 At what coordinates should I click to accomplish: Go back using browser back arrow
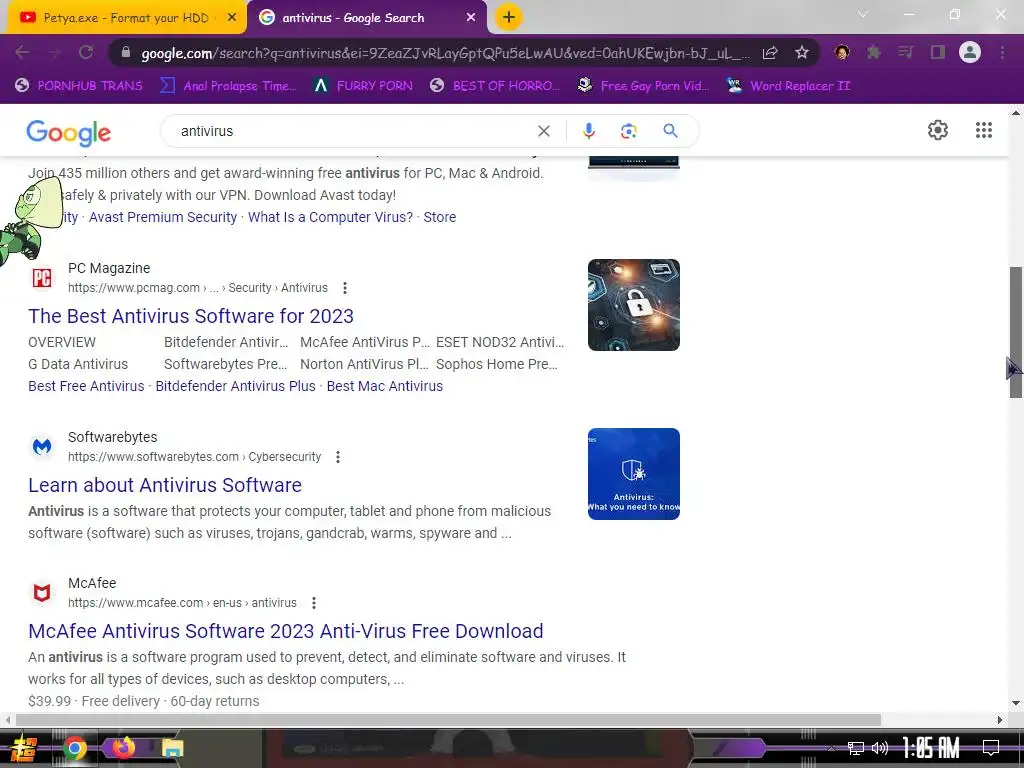coord(22,52)
